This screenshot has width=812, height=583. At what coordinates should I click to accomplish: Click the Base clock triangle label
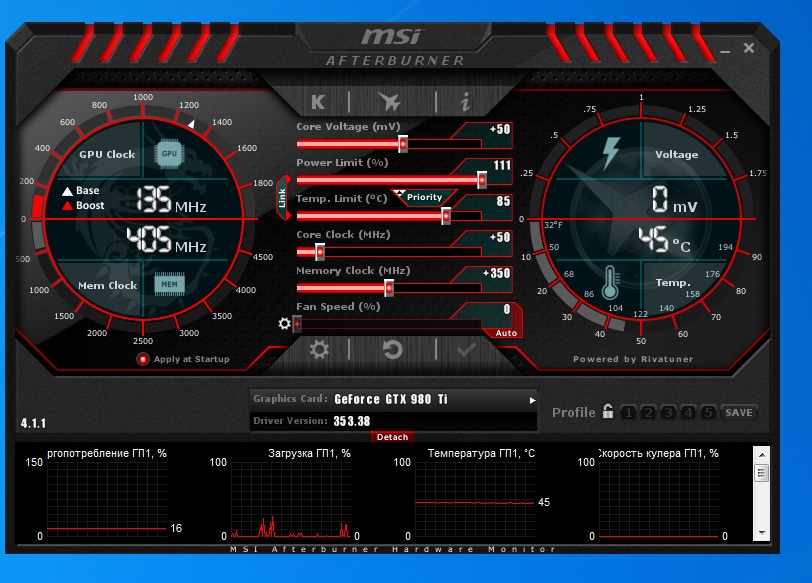coord(80,191)
